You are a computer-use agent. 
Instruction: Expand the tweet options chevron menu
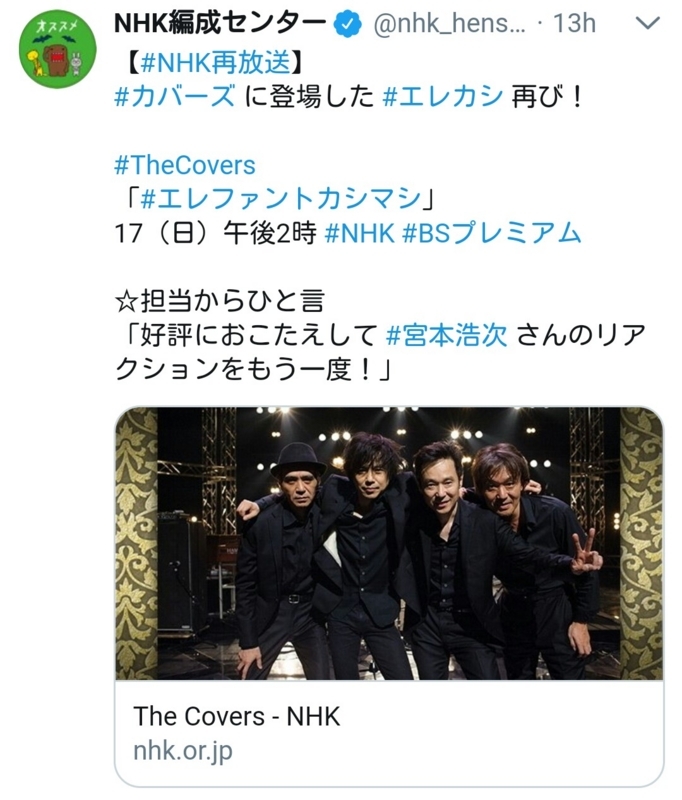pos(648,23)
